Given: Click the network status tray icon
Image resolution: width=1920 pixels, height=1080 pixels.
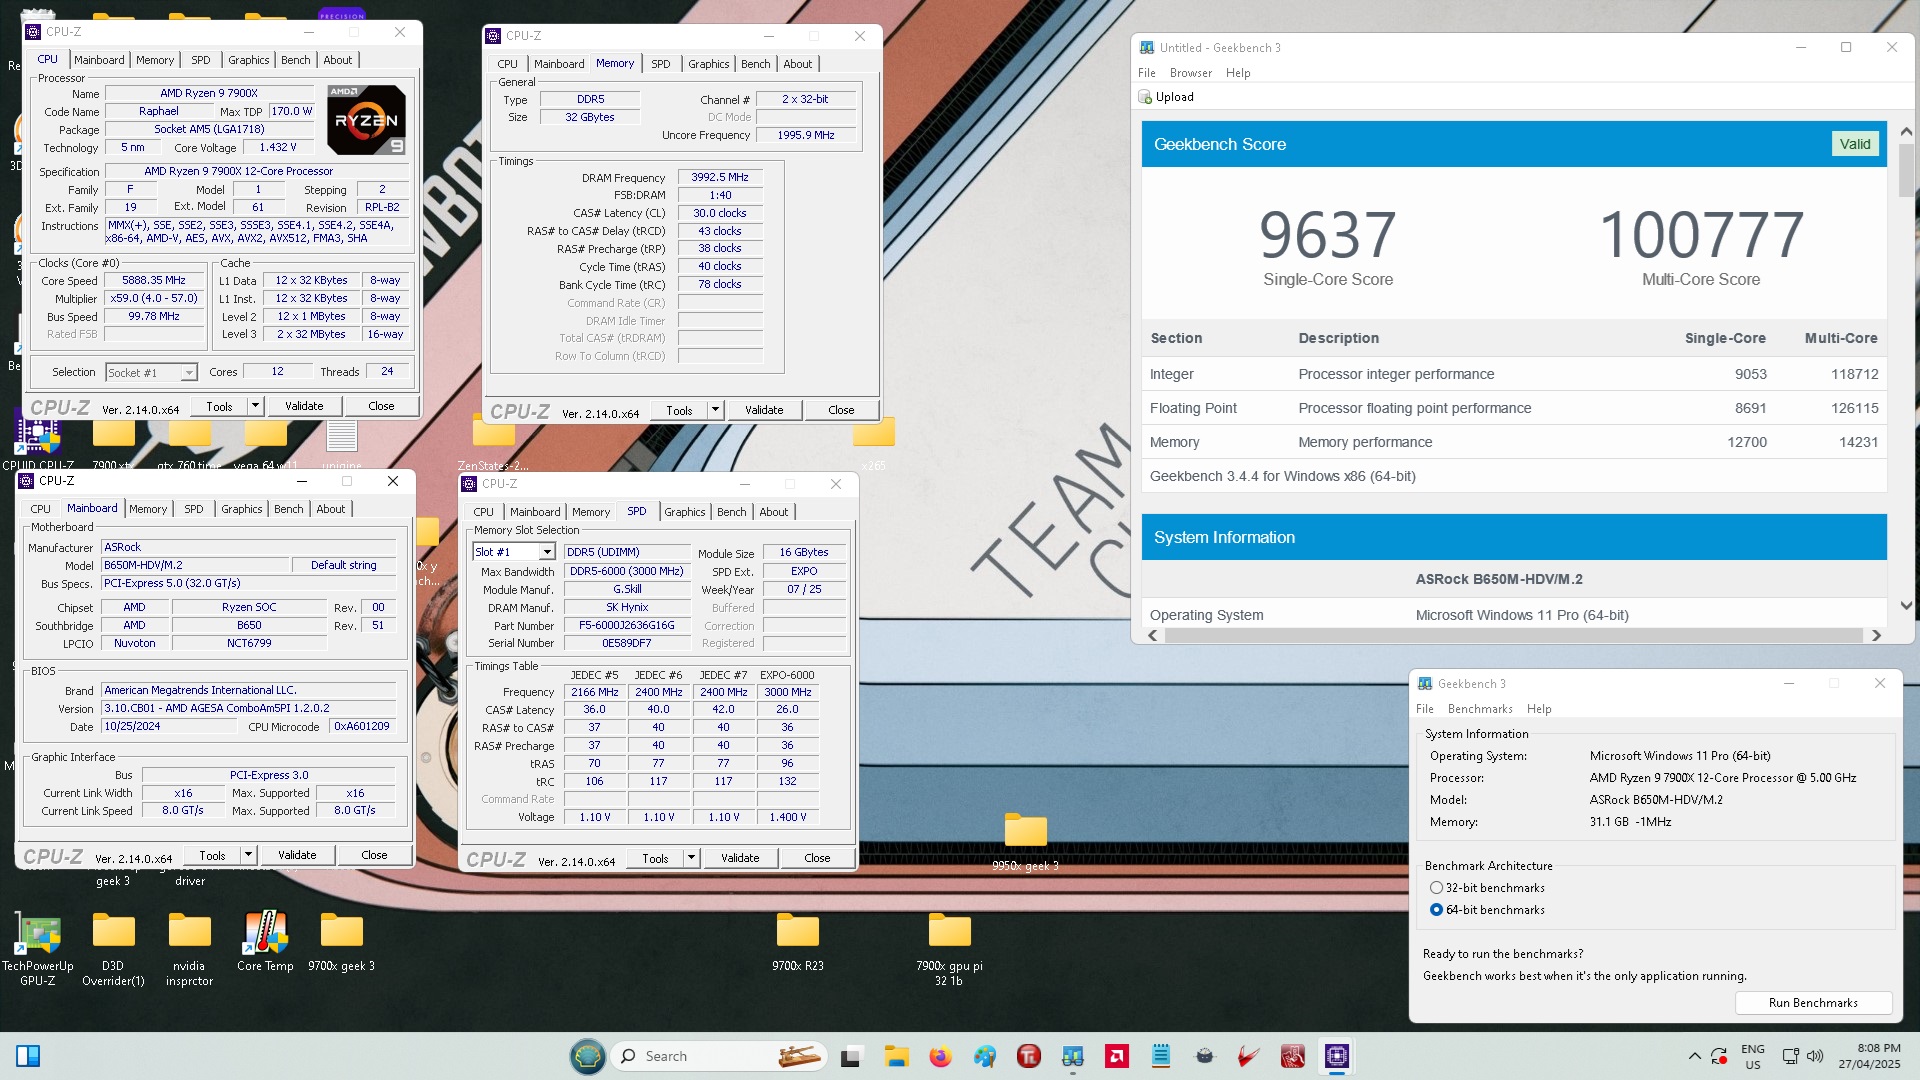Looking at the screenshot, I should [x=1790, y=1056].
